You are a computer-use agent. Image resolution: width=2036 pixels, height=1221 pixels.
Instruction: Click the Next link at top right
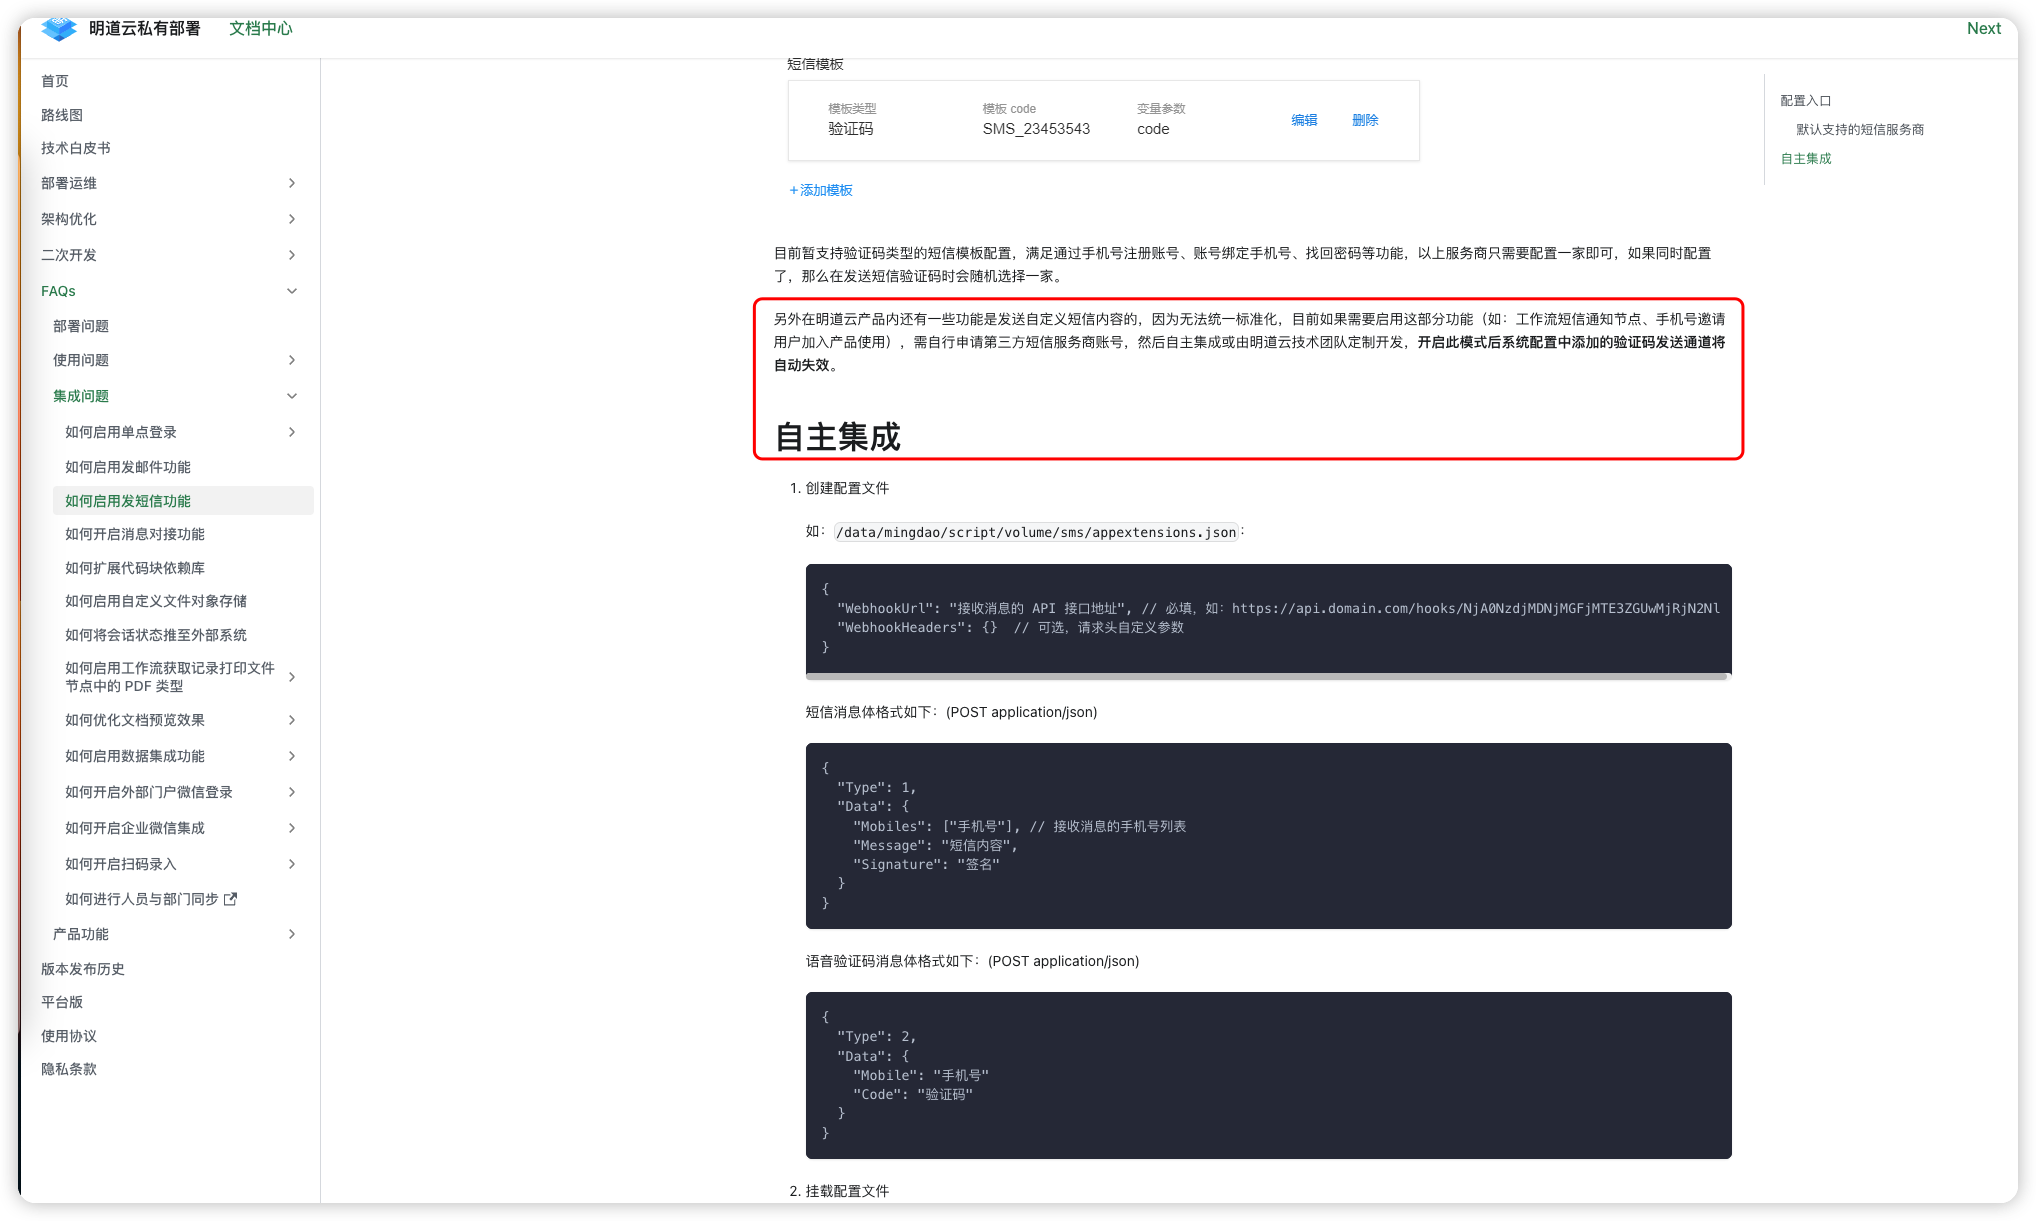click(1983, 28)
